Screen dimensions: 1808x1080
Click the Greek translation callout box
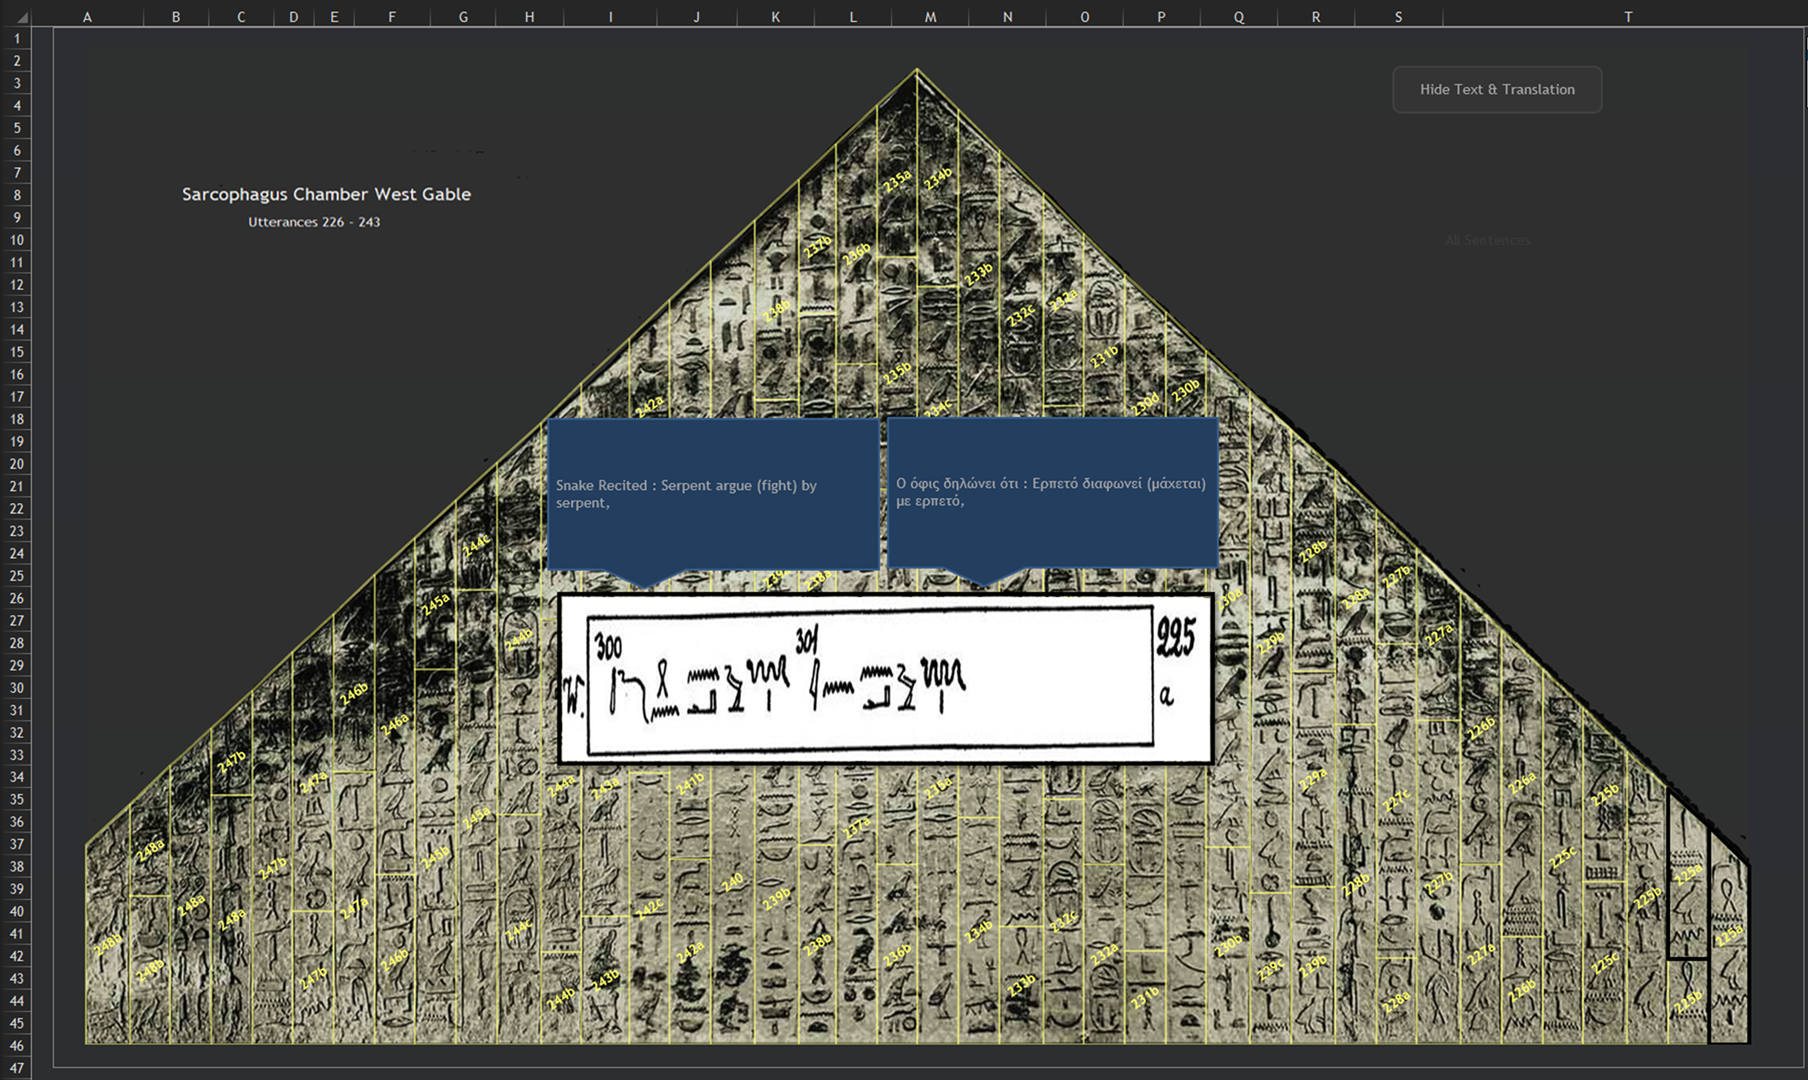click(1052, 492)
